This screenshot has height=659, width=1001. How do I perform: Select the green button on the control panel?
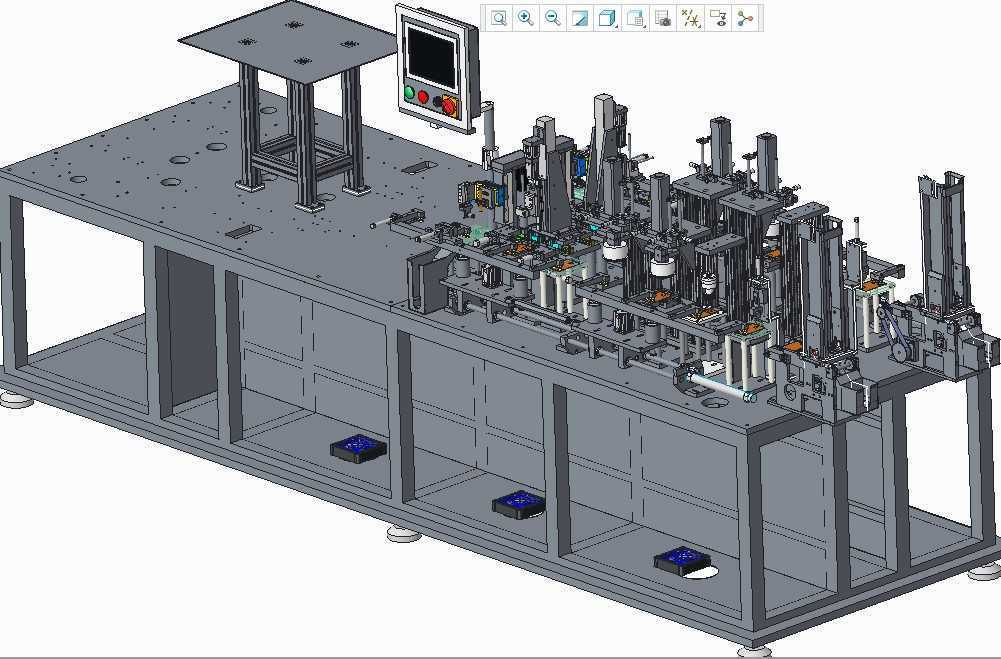click(x=409, y=94)
